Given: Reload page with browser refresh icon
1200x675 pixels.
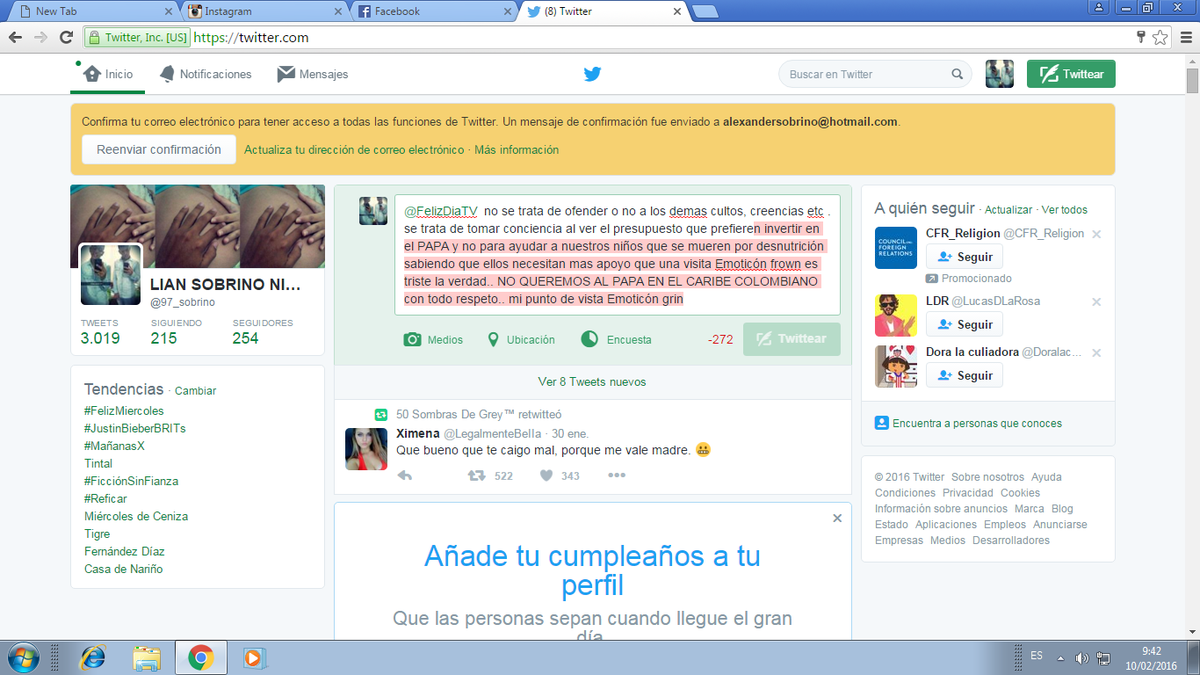Looking at the screenshot, I should (x=66, y=37).
